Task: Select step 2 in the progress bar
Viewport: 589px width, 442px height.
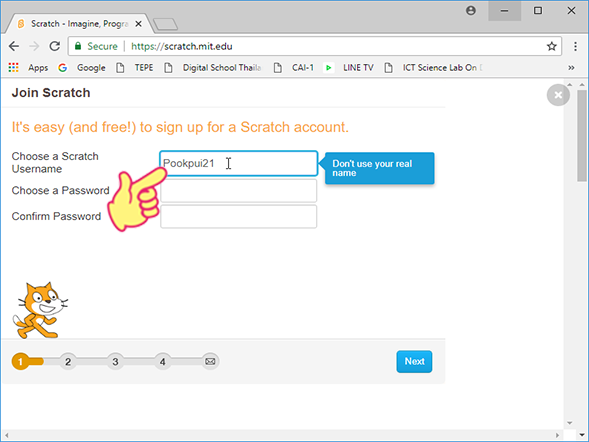Action: pyautogui.click(x=68, y=361)
